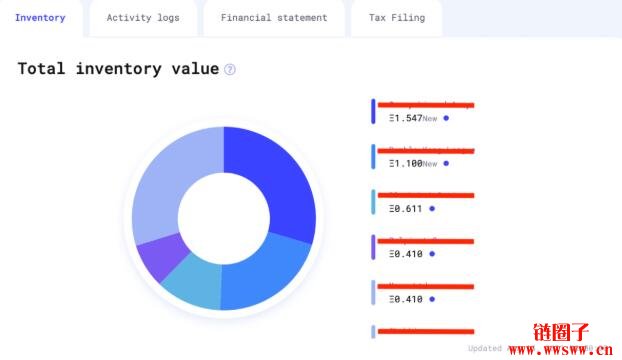Select the purple donut chart segment
The height and width of the screenshot is (360, 622).
[163, 256]
